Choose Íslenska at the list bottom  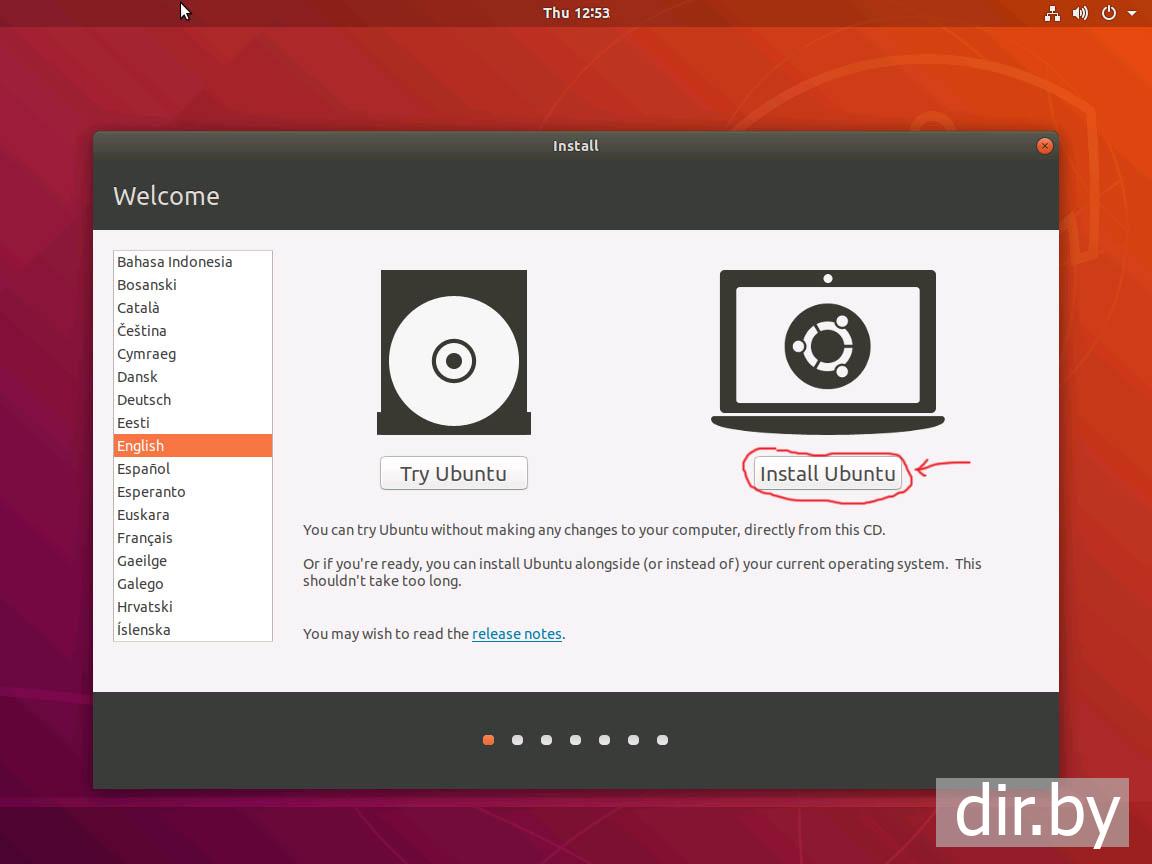pos(144,630)
